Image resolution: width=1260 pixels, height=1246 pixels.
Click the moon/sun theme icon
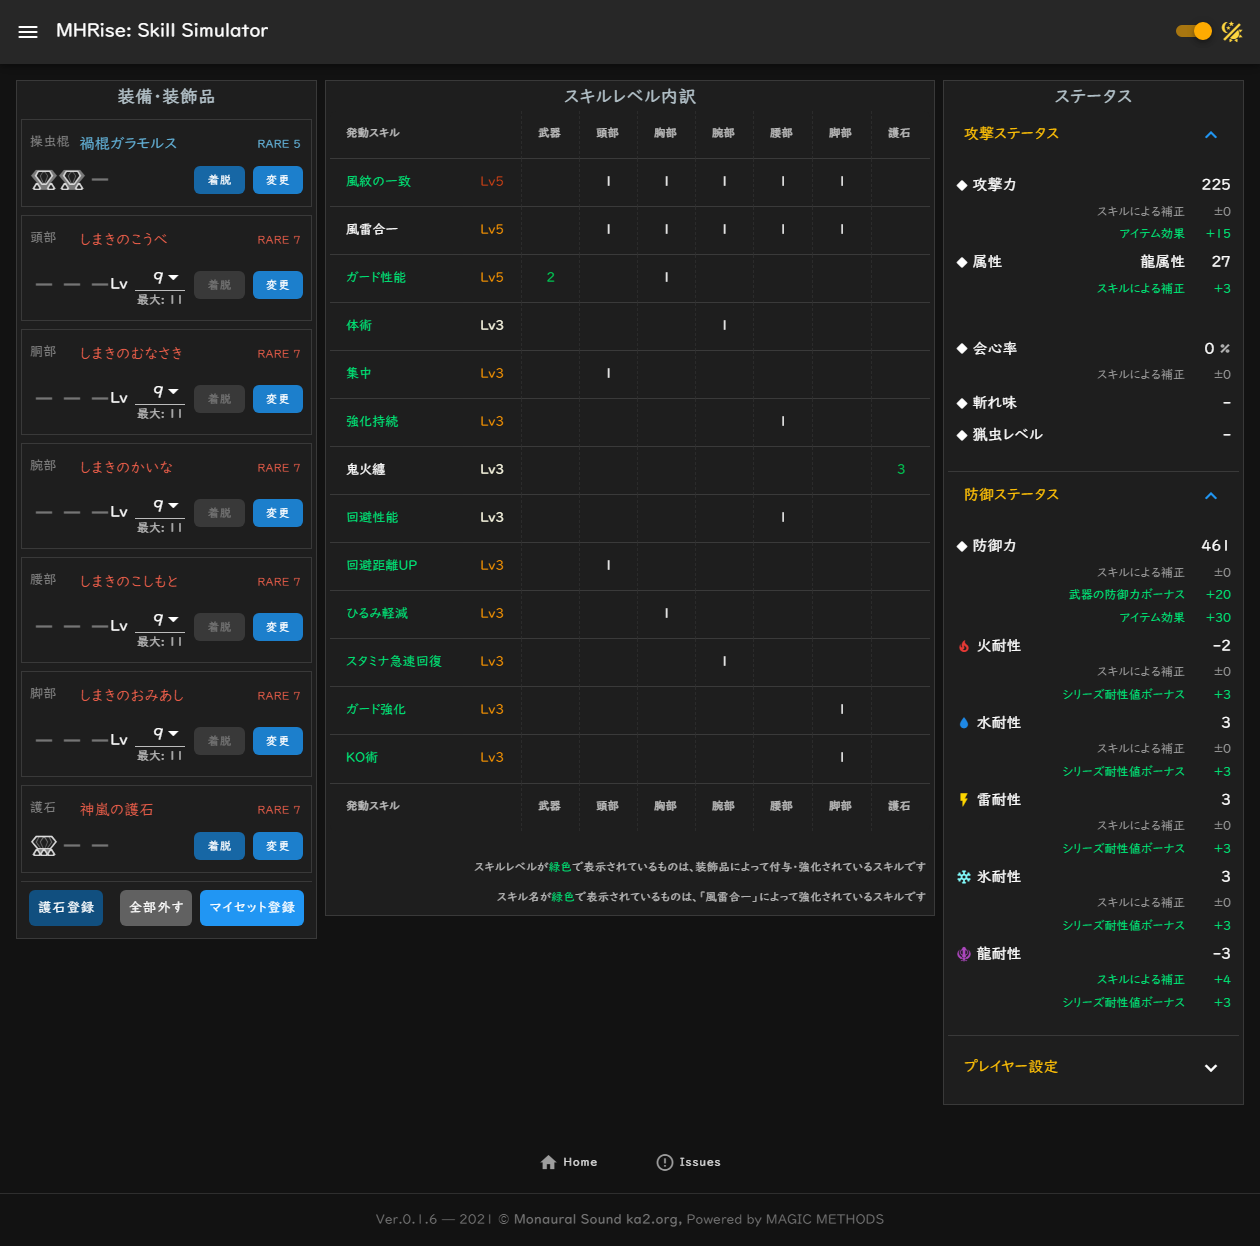tap(1233, 31)
